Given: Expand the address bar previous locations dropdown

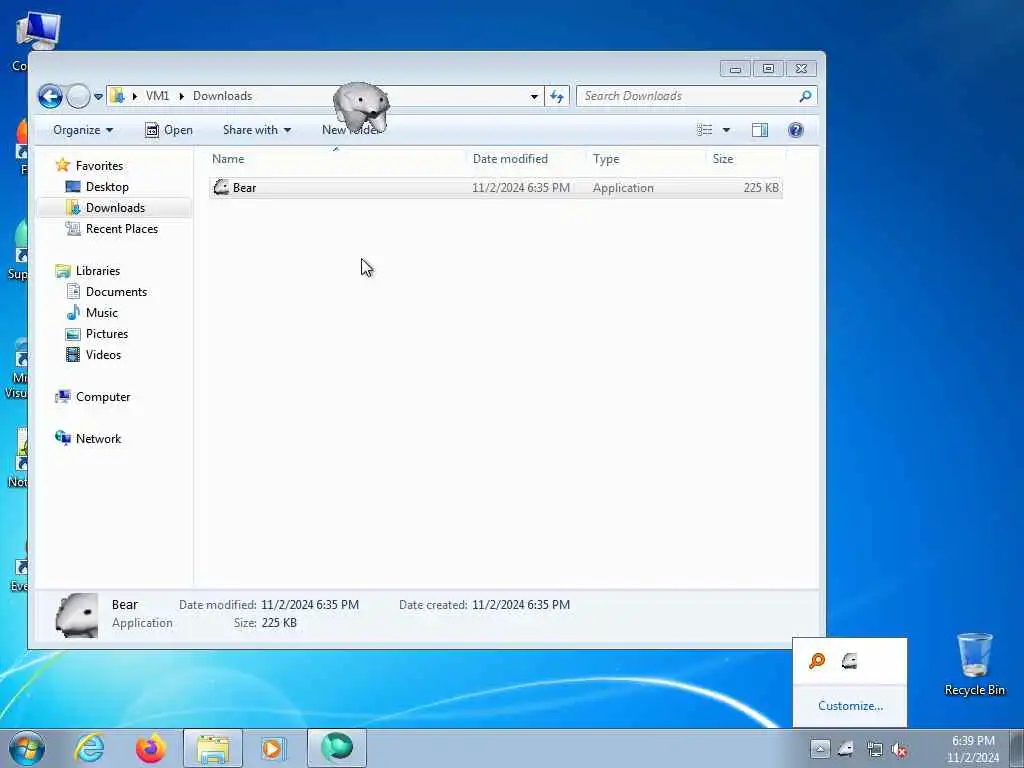Looking at the screenshot, I should 534,97.
